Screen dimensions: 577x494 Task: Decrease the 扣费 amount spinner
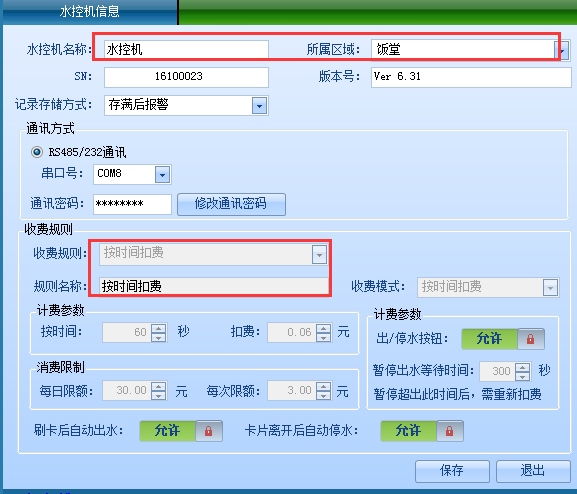point(323,337)
